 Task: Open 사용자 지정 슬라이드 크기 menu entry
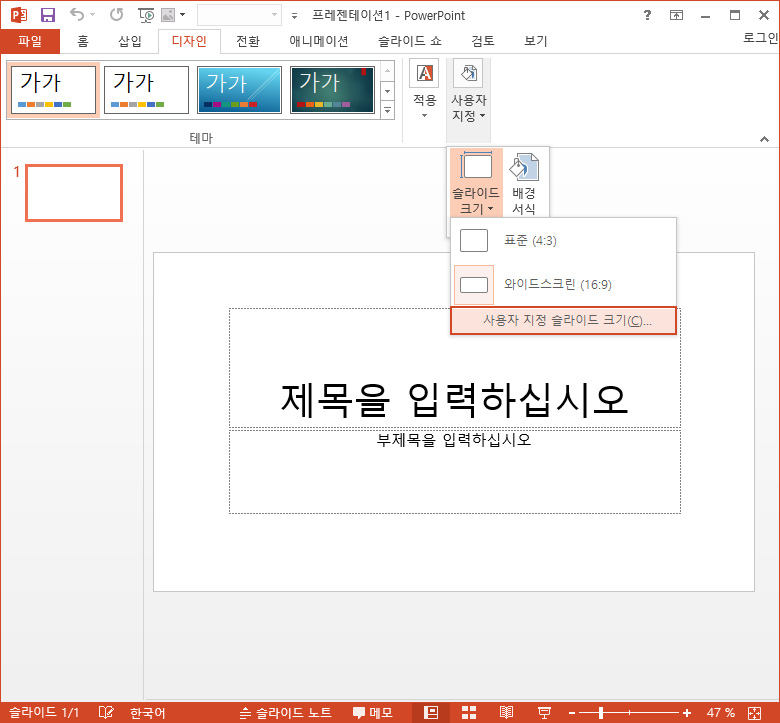[x=563, y=320]
